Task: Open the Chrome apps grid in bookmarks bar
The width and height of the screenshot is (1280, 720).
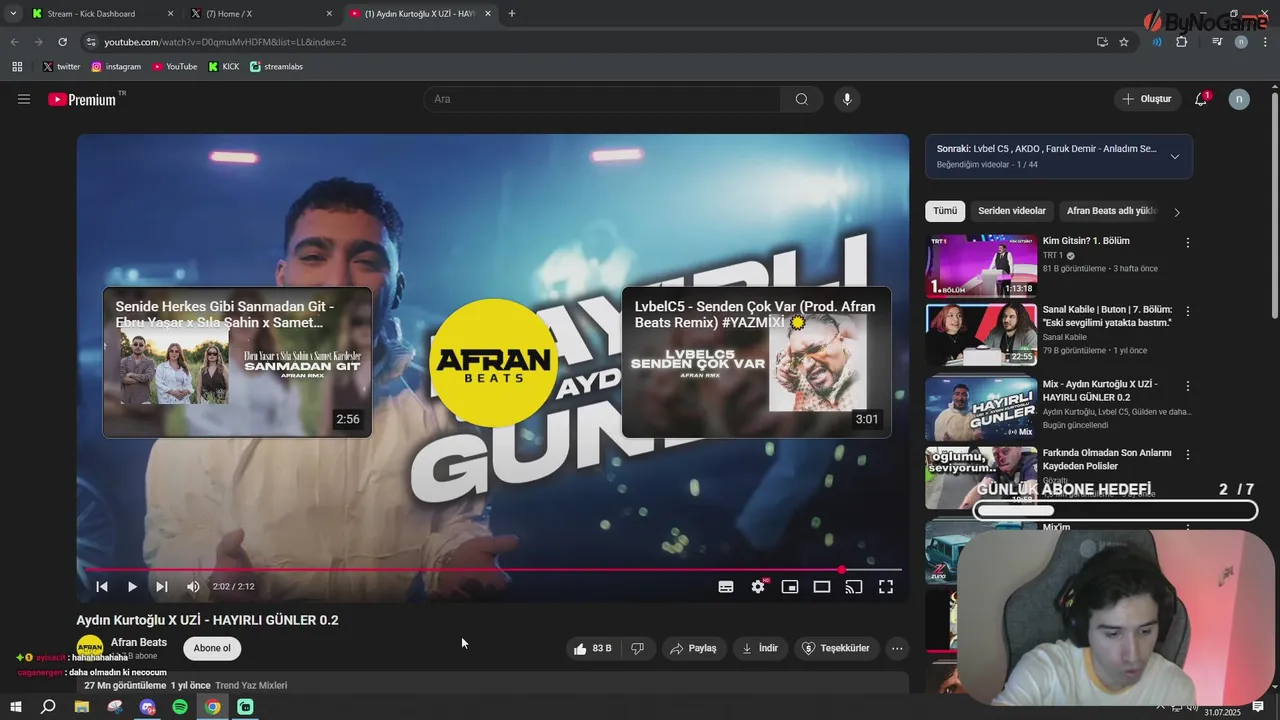Action: (x=17, y=67)
